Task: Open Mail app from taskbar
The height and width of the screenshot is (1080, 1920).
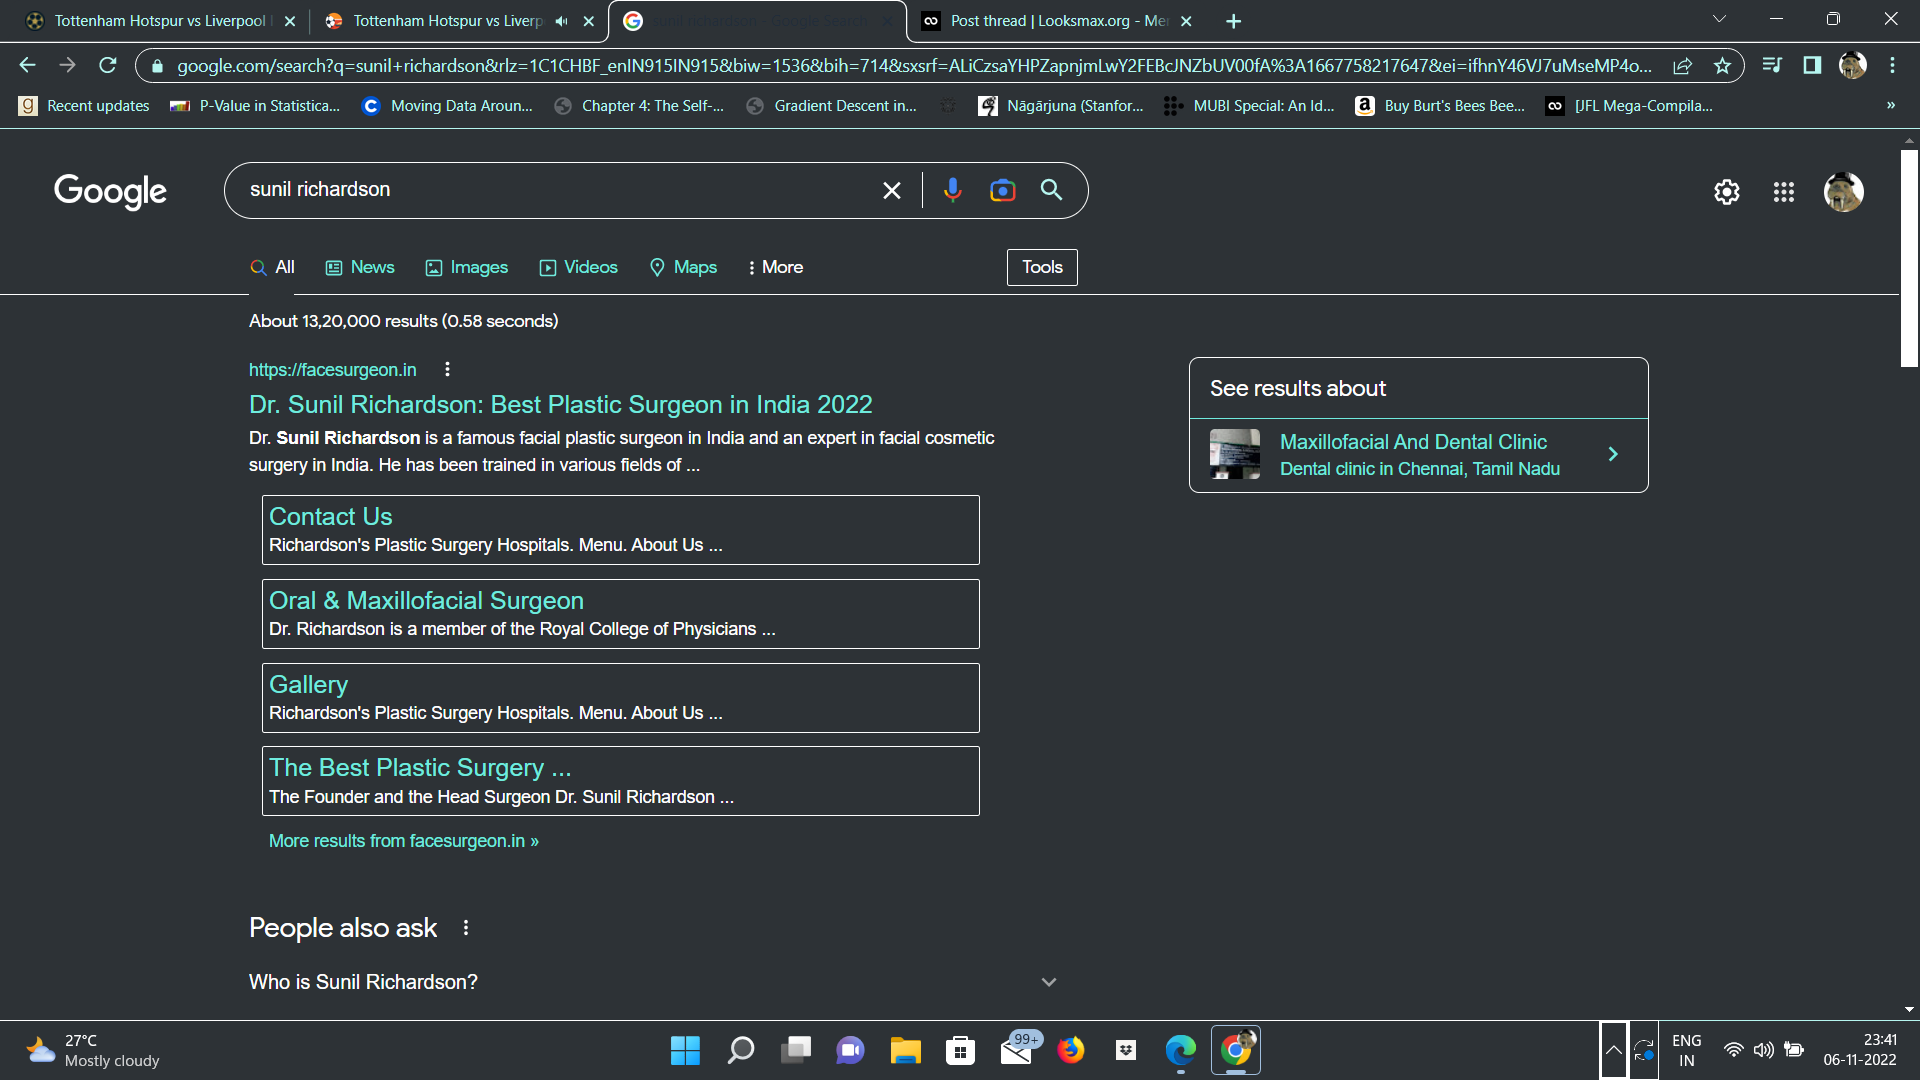Action: click(x=1018, y=1050)
